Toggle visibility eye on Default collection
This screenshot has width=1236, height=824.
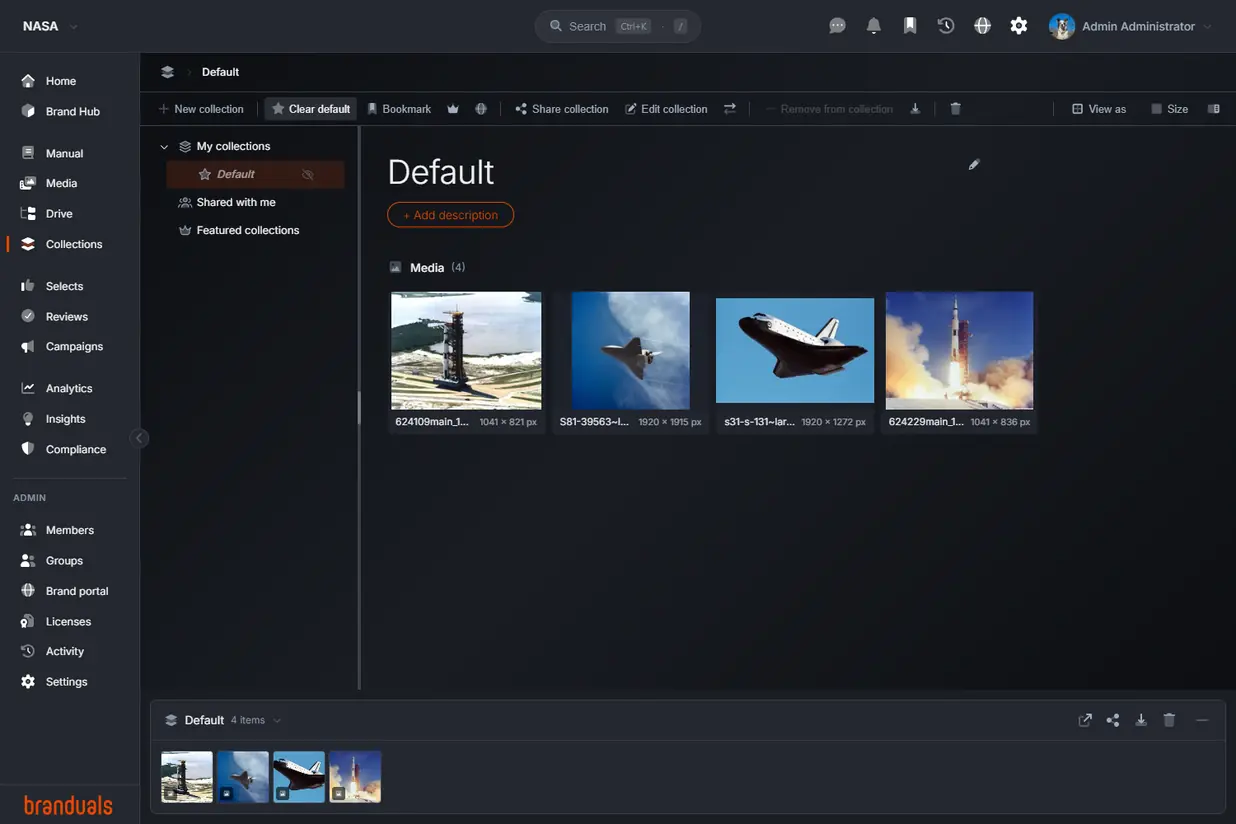tap(308, 174)
